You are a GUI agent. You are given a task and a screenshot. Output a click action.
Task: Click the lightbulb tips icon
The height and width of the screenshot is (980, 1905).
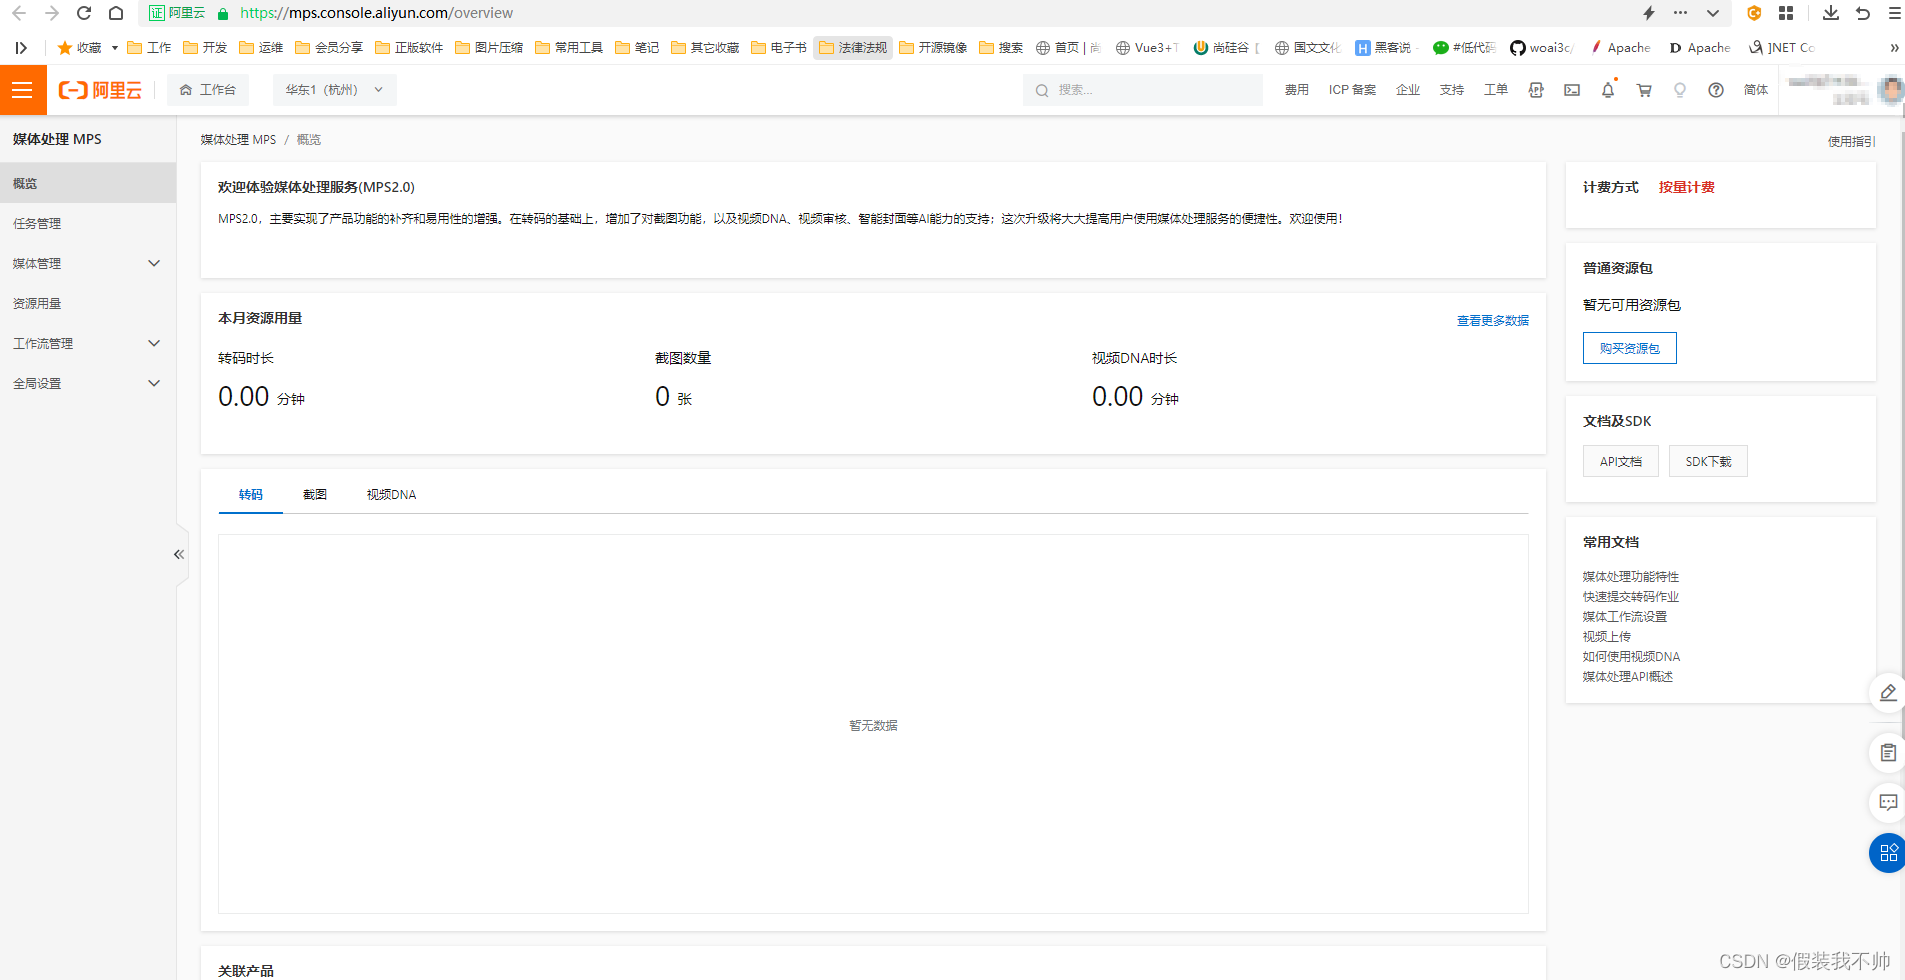[x=1680, y=90]
